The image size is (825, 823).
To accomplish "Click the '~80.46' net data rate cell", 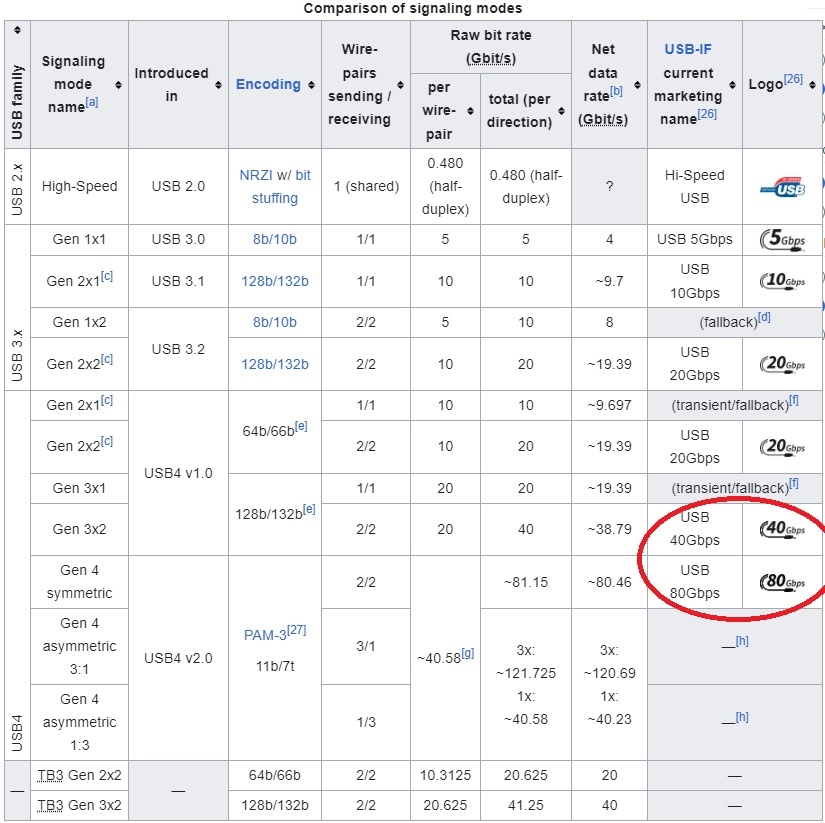I will point(609,582).
